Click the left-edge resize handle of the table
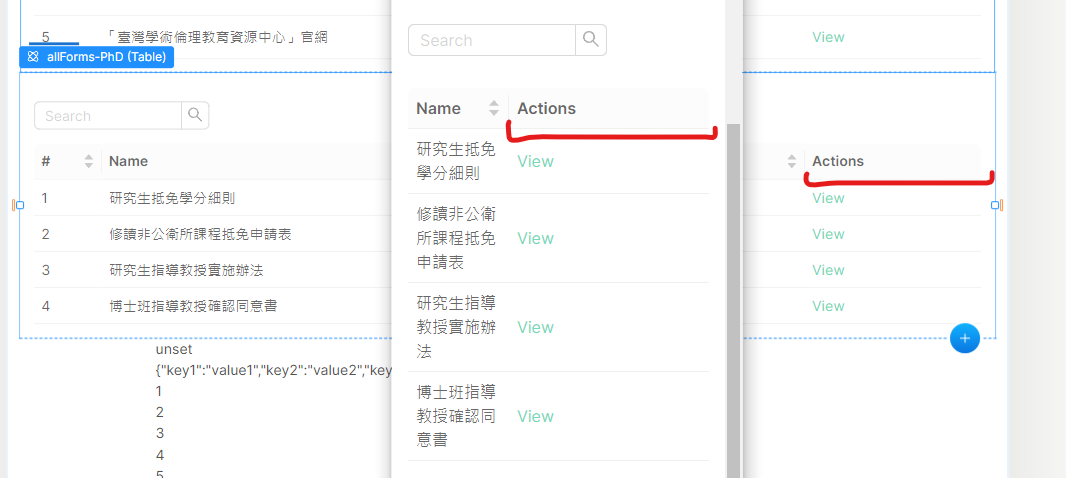Image resolution: width=1066 pixels, height=478 pixels. click(20, 205)
